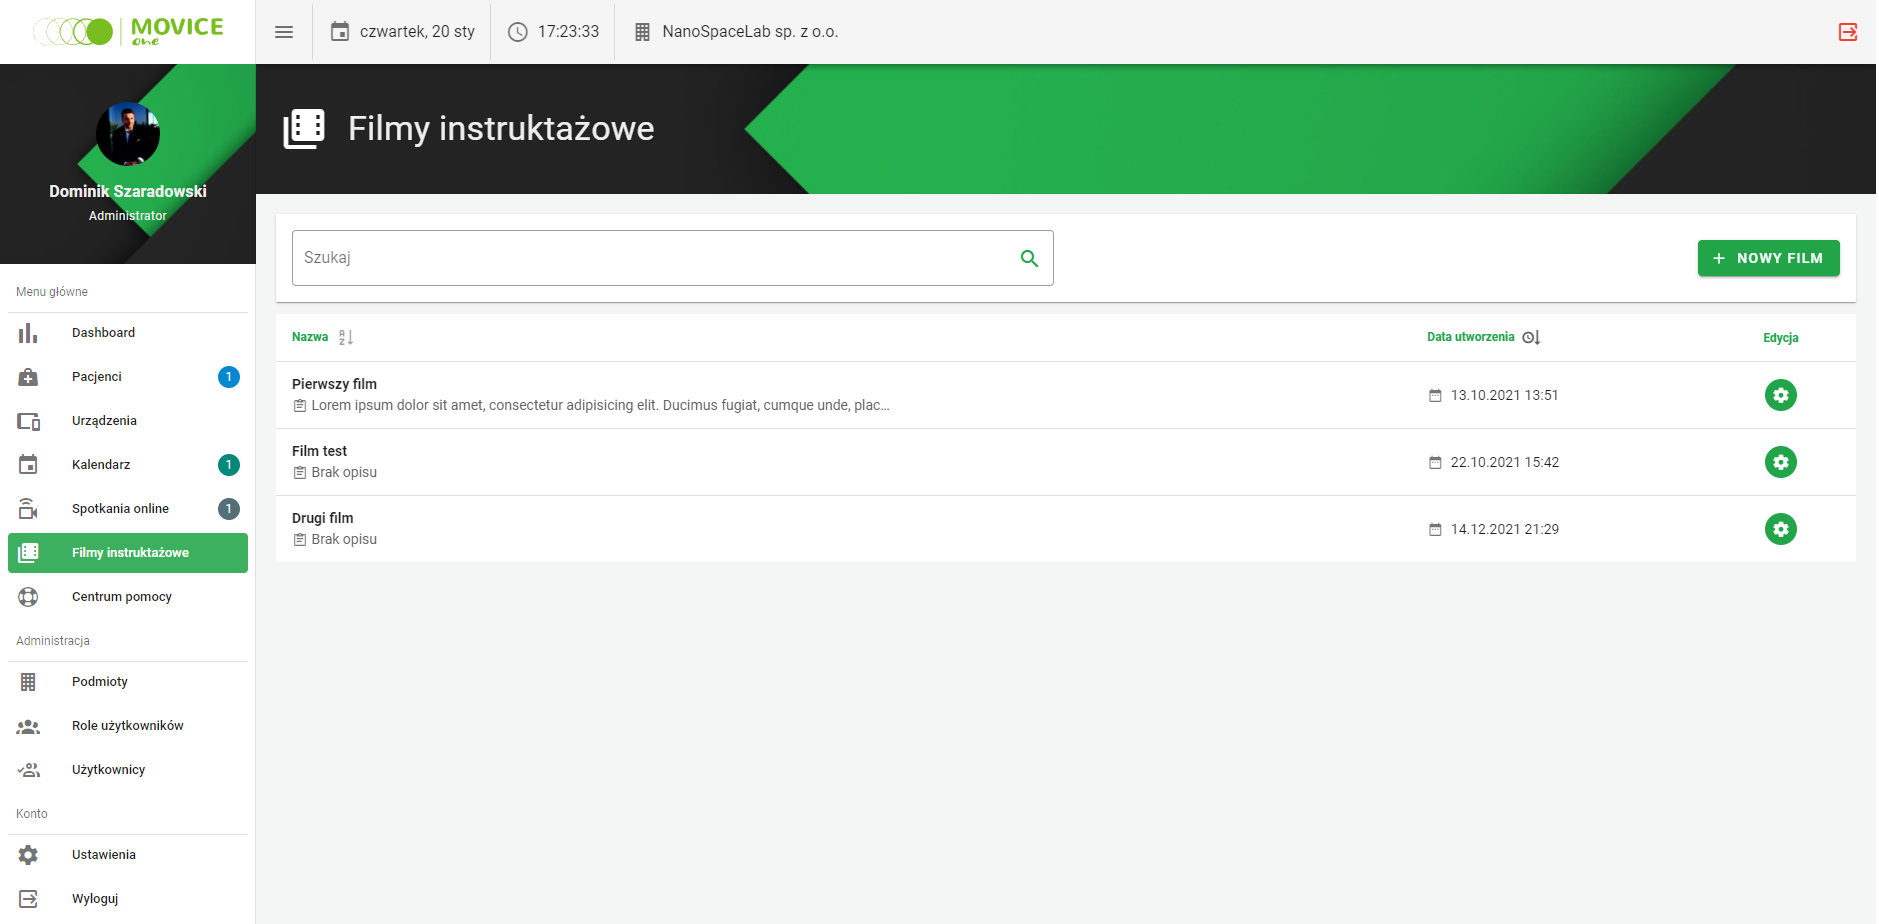Screen dimensions: 1879x924
Task: Open the Dashboard menu item
Action: coord(103,333)
